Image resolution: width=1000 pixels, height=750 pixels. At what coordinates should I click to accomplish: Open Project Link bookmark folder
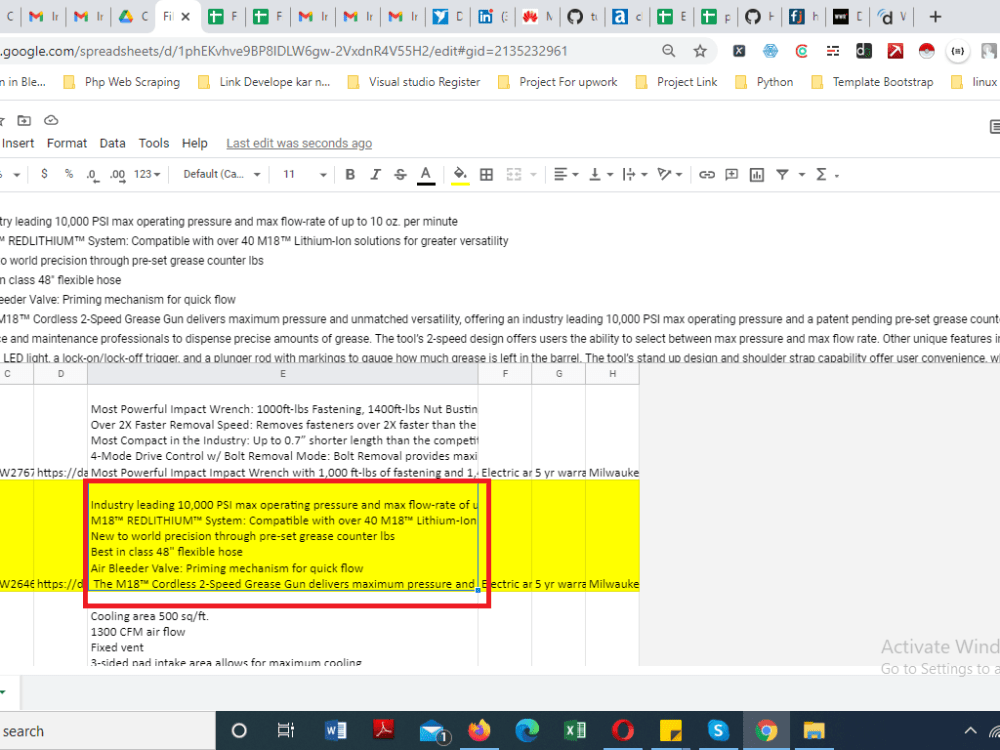click(676, 82)
